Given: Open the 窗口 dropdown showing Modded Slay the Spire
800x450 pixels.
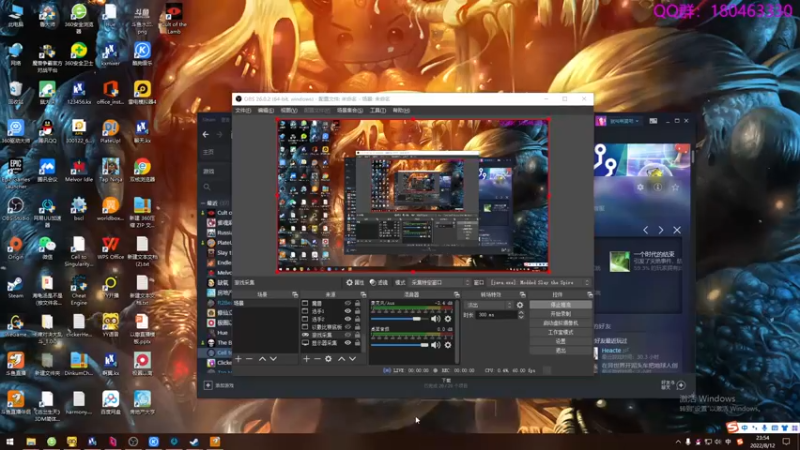Looking at the screenshot, I should click(x=540, y=282).
